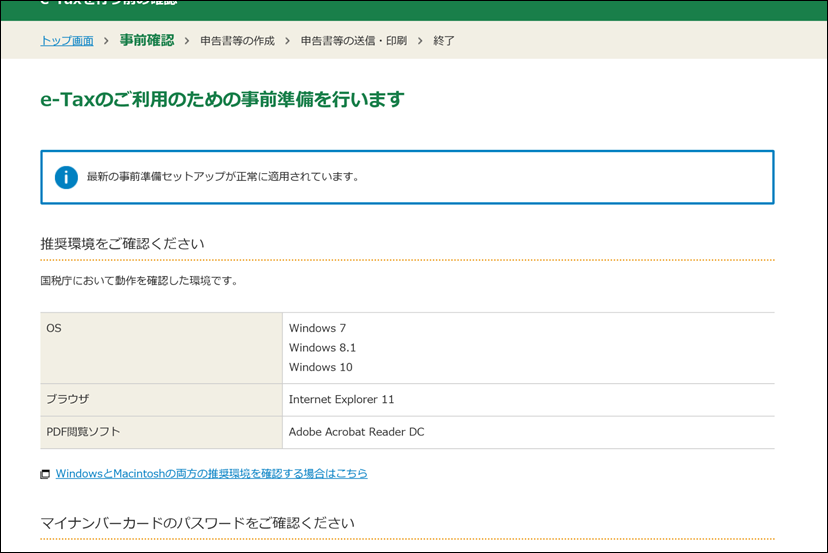Click the 終了 breadcrumb step

[444, 41]
